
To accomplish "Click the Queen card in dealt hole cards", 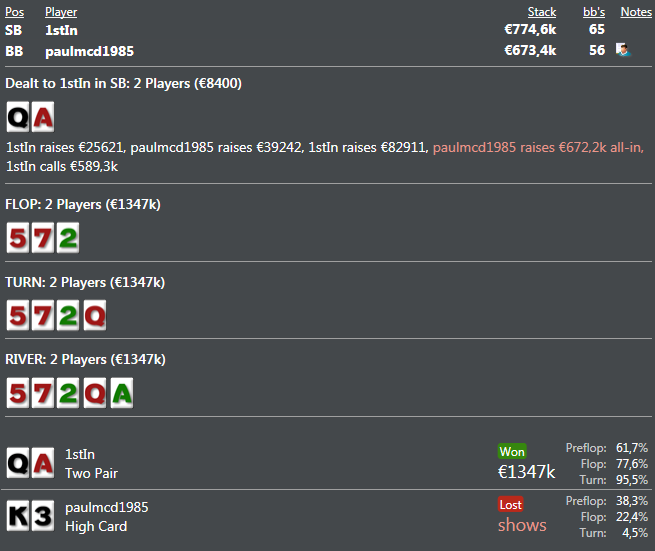I will (x=18, y=117).
